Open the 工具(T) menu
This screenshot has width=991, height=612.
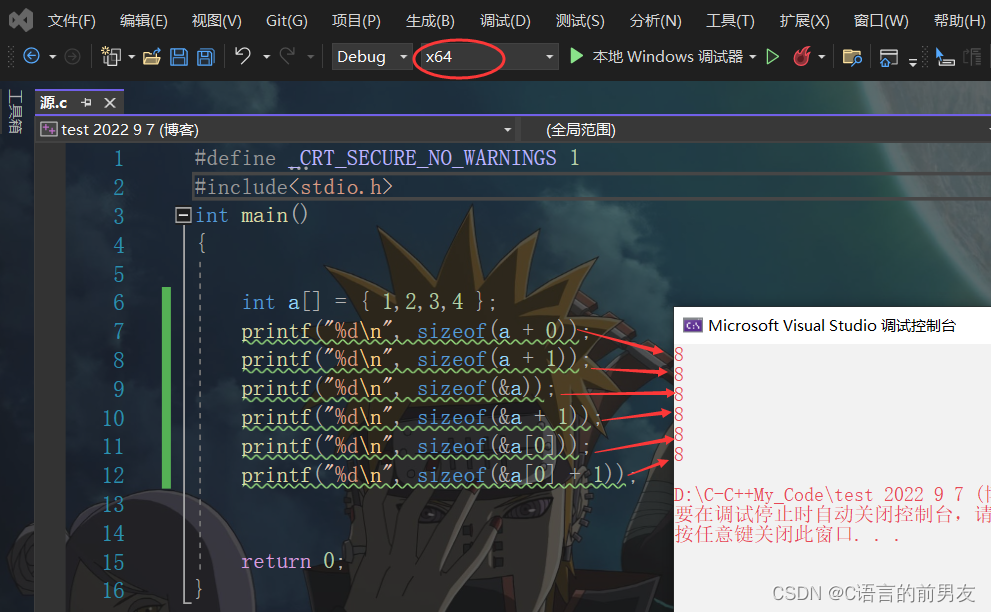point(730,21)
